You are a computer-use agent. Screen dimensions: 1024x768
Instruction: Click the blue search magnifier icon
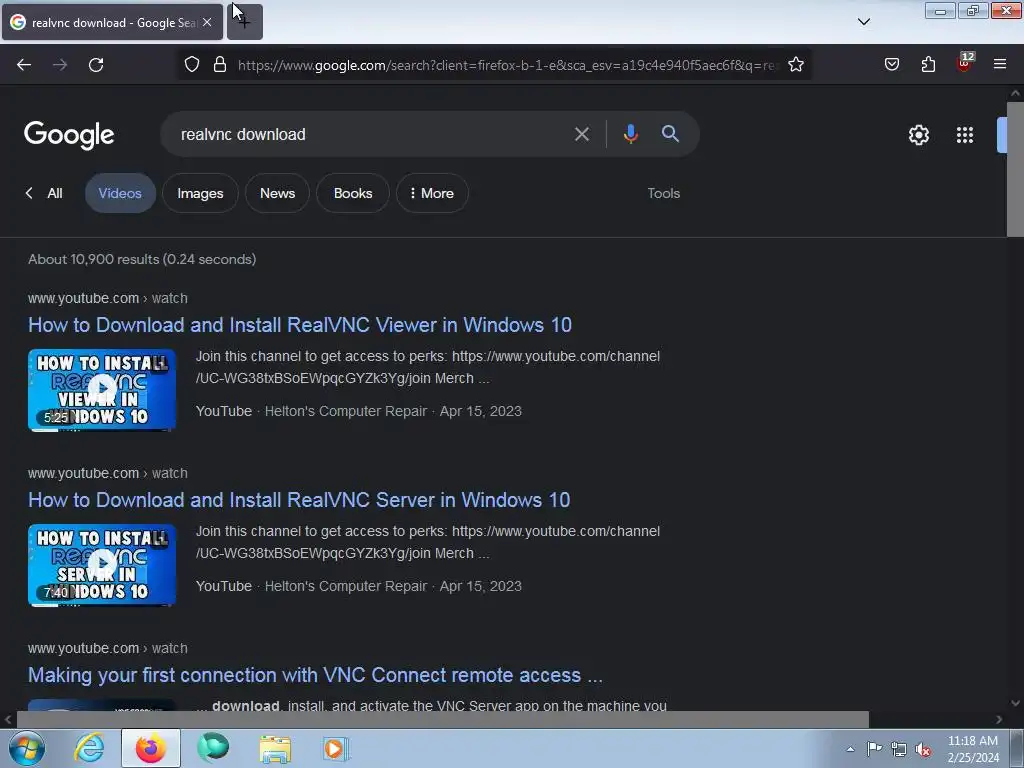click(x=670, y=135)
